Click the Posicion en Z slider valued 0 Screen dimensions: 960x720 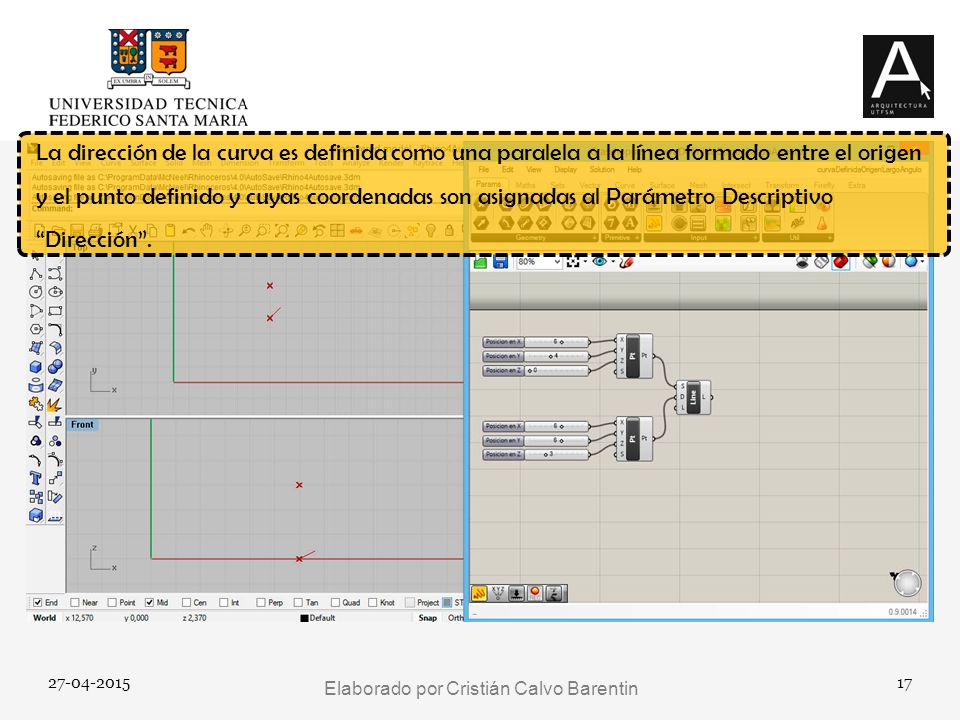pyautogui.click(x=536, y=370)
